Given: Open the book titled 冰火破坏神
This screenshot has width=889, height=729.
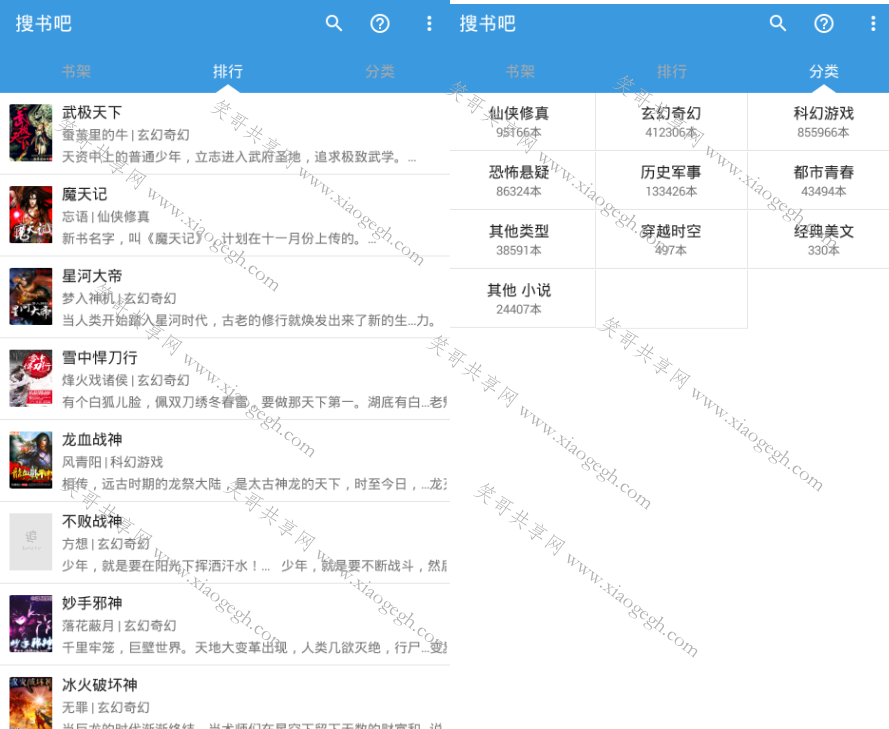Looking at the screenshot, I should click(x=100, y=685).
